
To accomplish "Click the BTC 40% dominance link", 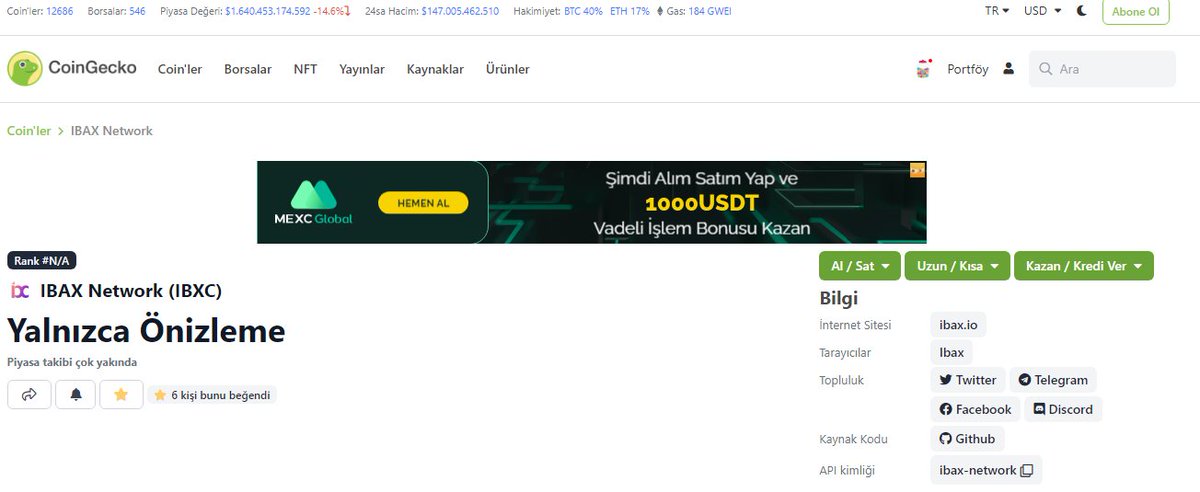I will 583,11.
